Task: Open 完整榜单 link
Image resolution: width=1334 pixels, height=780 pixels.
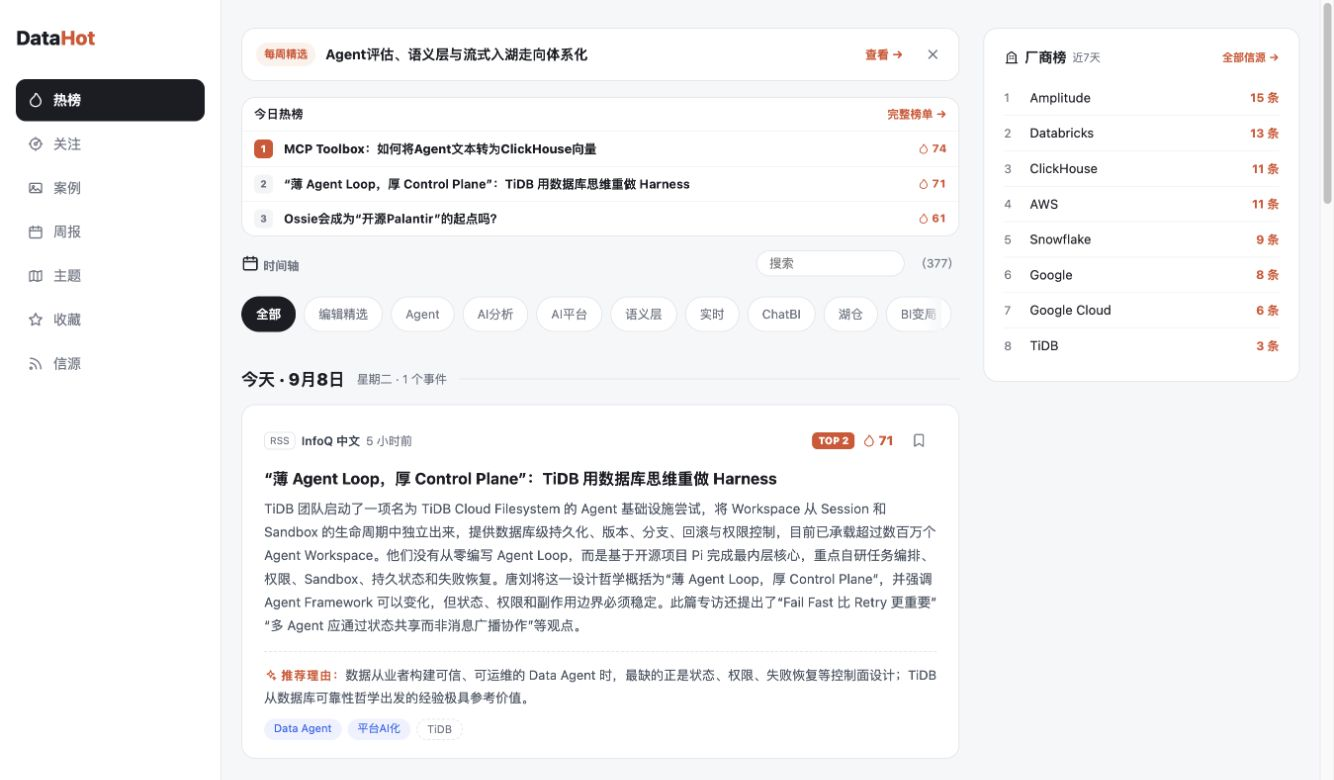Action: point(916,114)
